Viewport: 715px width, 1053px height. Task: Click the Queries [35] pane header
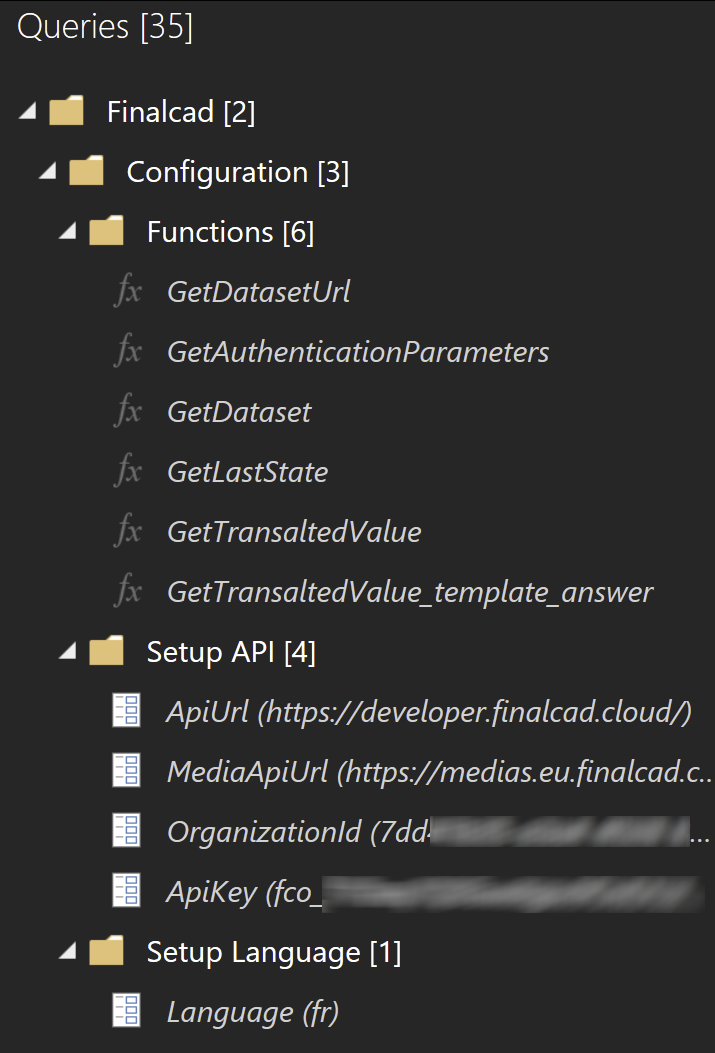(105, 27)
